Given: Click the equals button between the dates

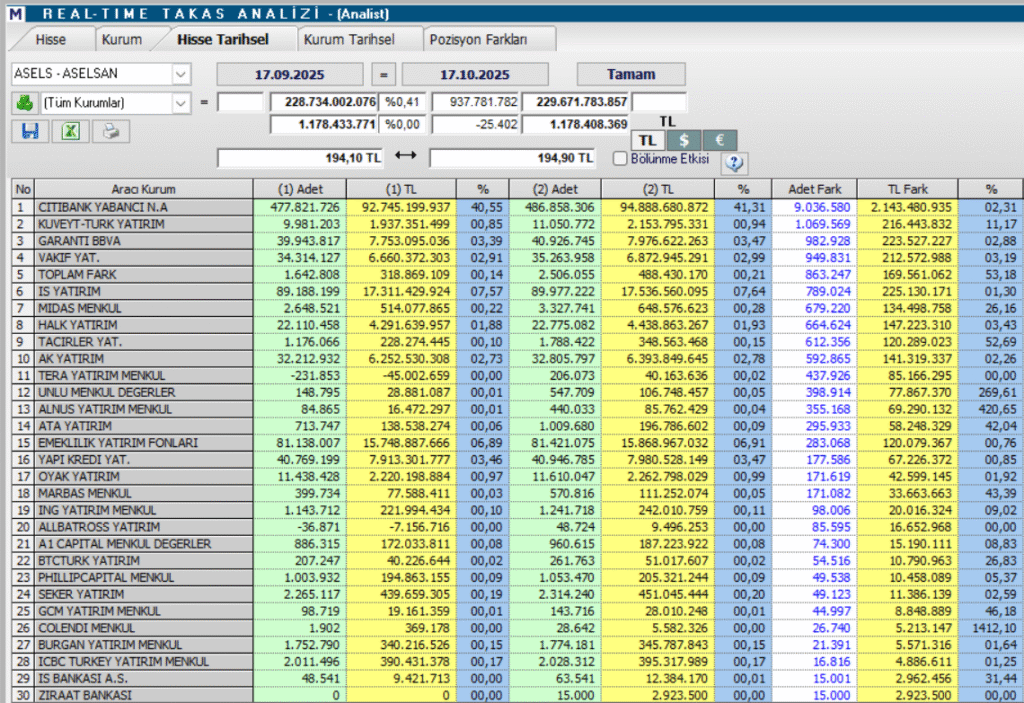Looking at the screenshot, I should pos(384,74).
